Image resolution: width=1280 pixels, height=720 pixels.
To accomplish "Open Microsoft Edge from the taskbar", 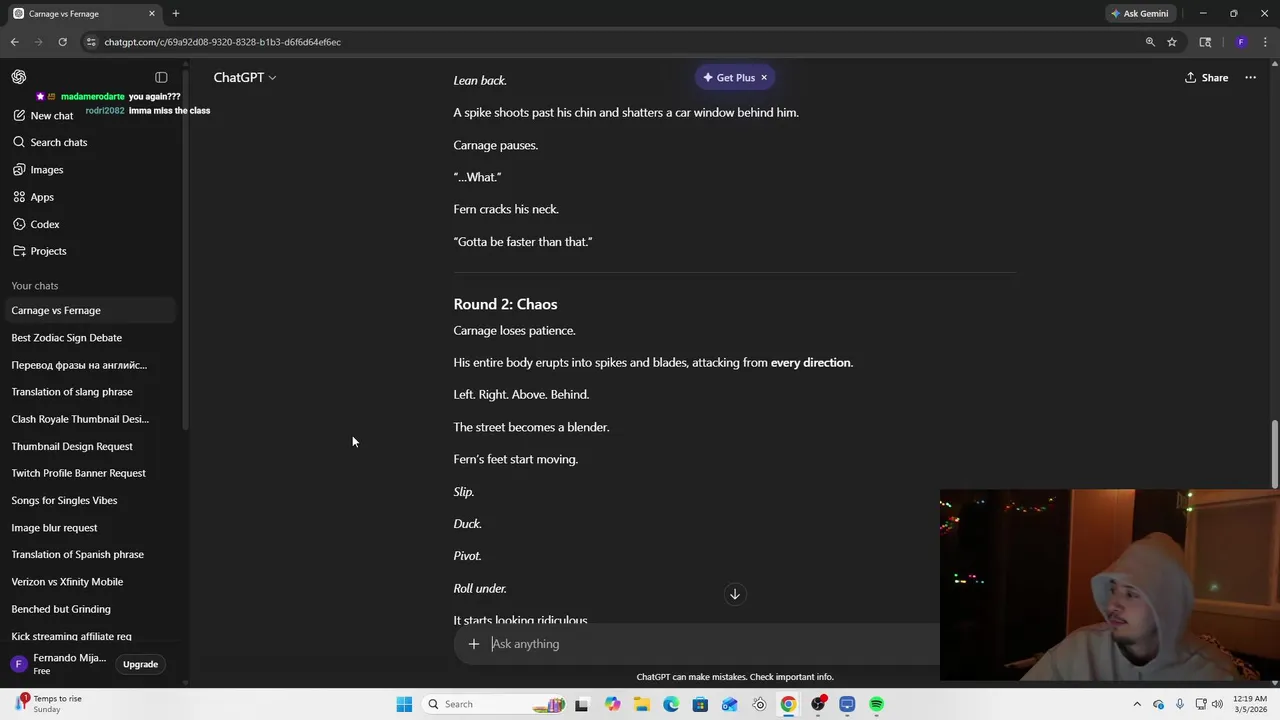I will [x=671, y=704].
